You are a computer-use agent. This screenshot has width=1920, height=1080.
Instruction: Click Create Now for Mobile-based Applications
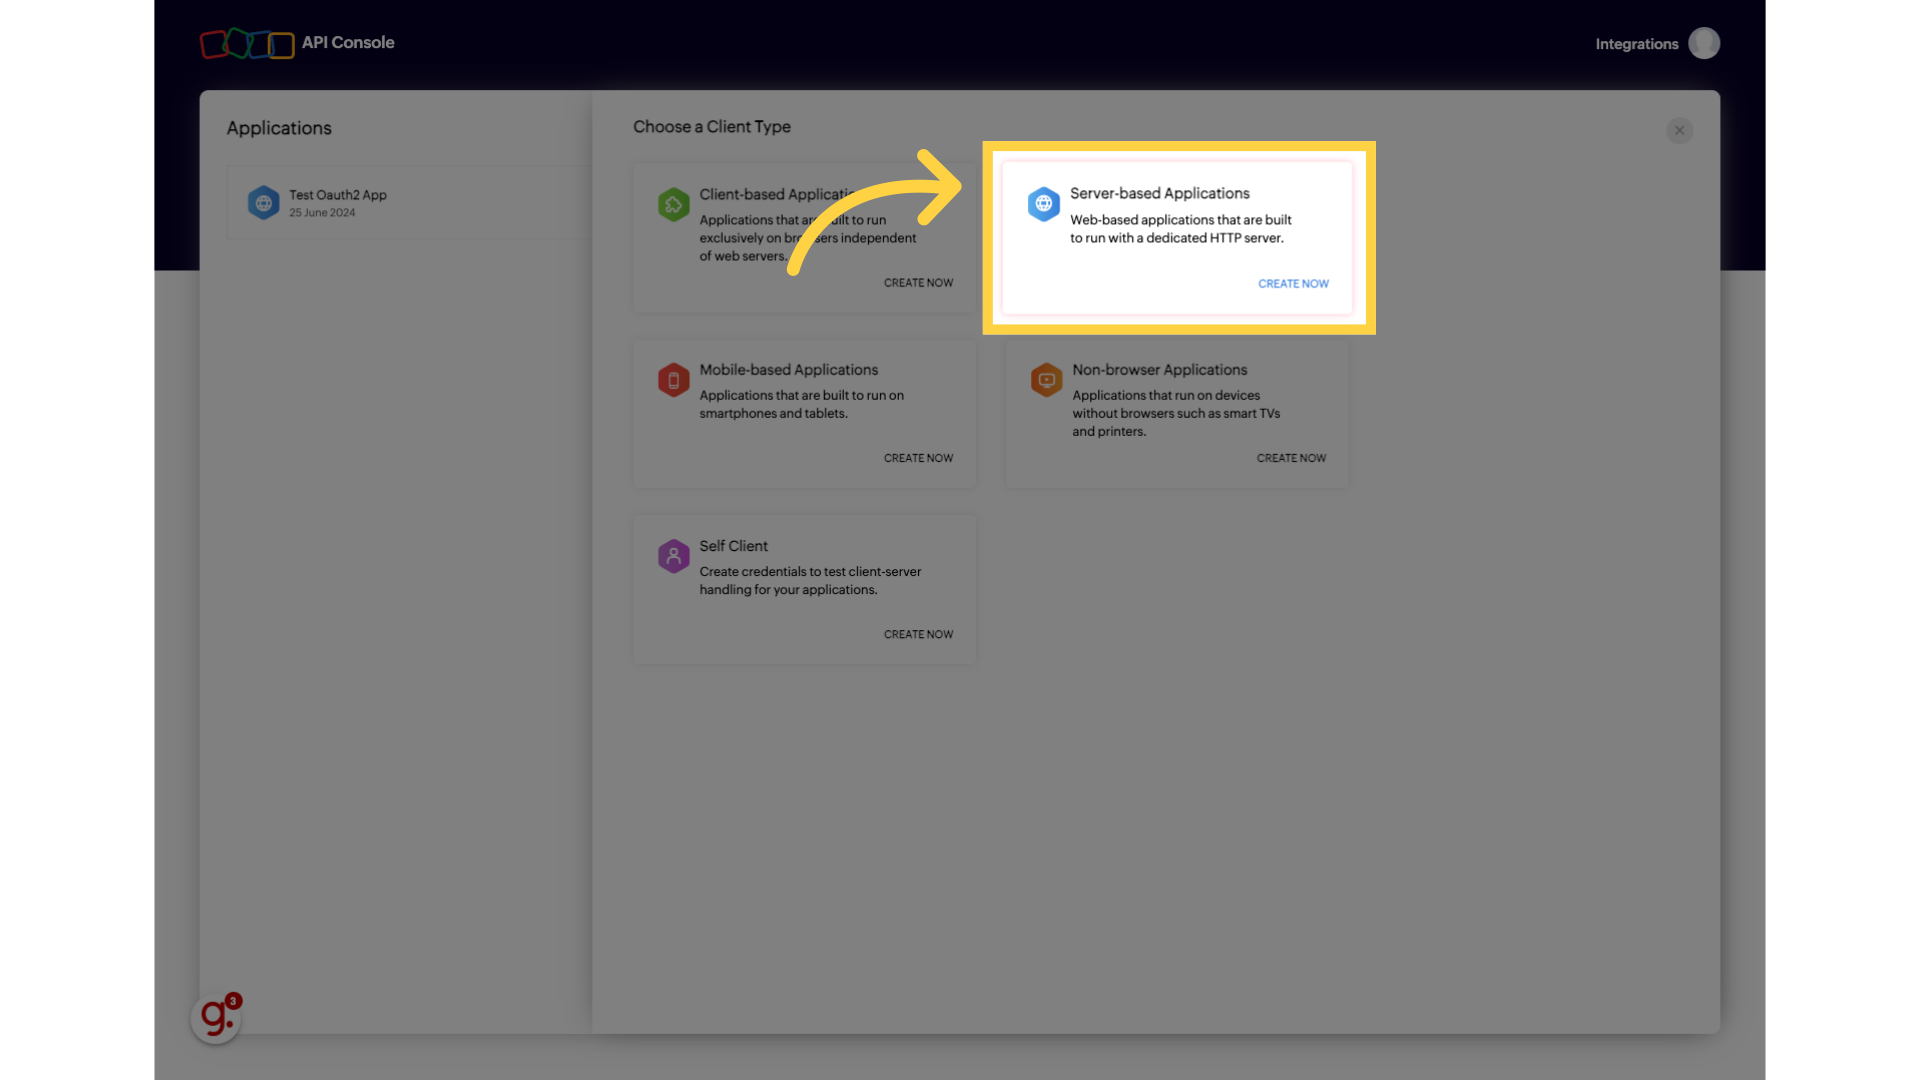click(x=918, y=458)
